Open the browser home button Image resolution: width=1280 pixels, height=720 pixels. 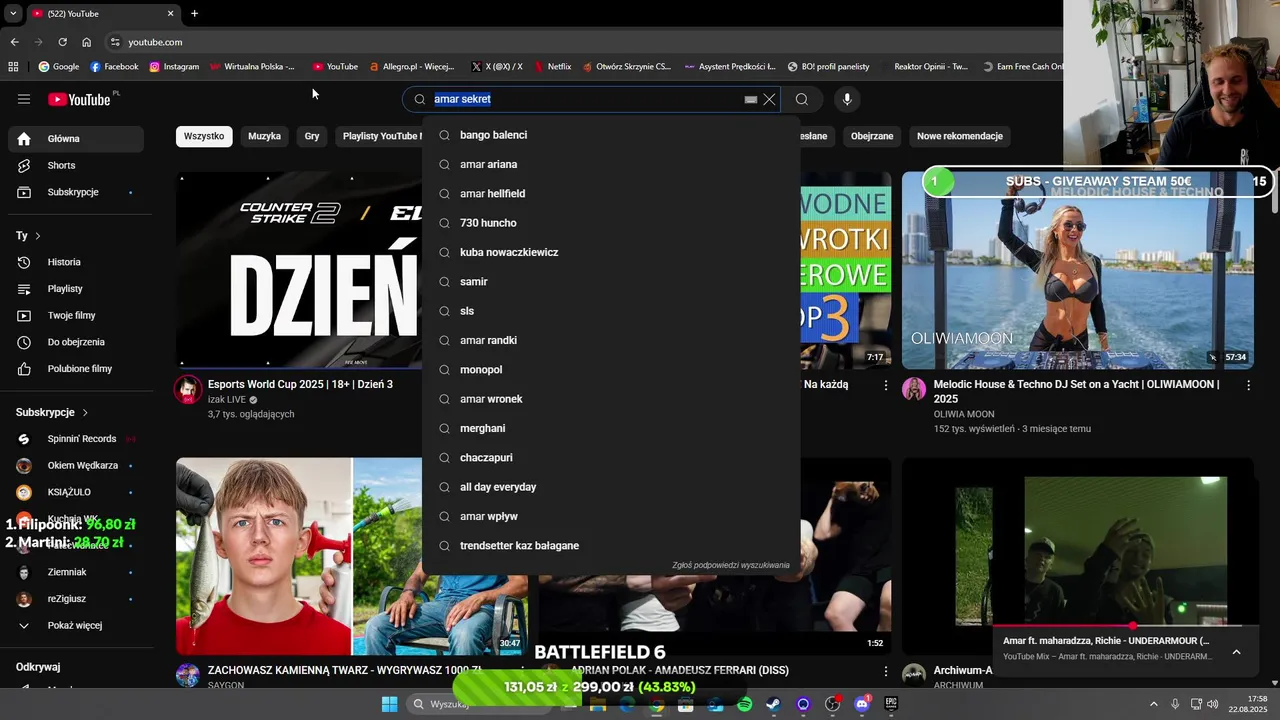point(87,42)
